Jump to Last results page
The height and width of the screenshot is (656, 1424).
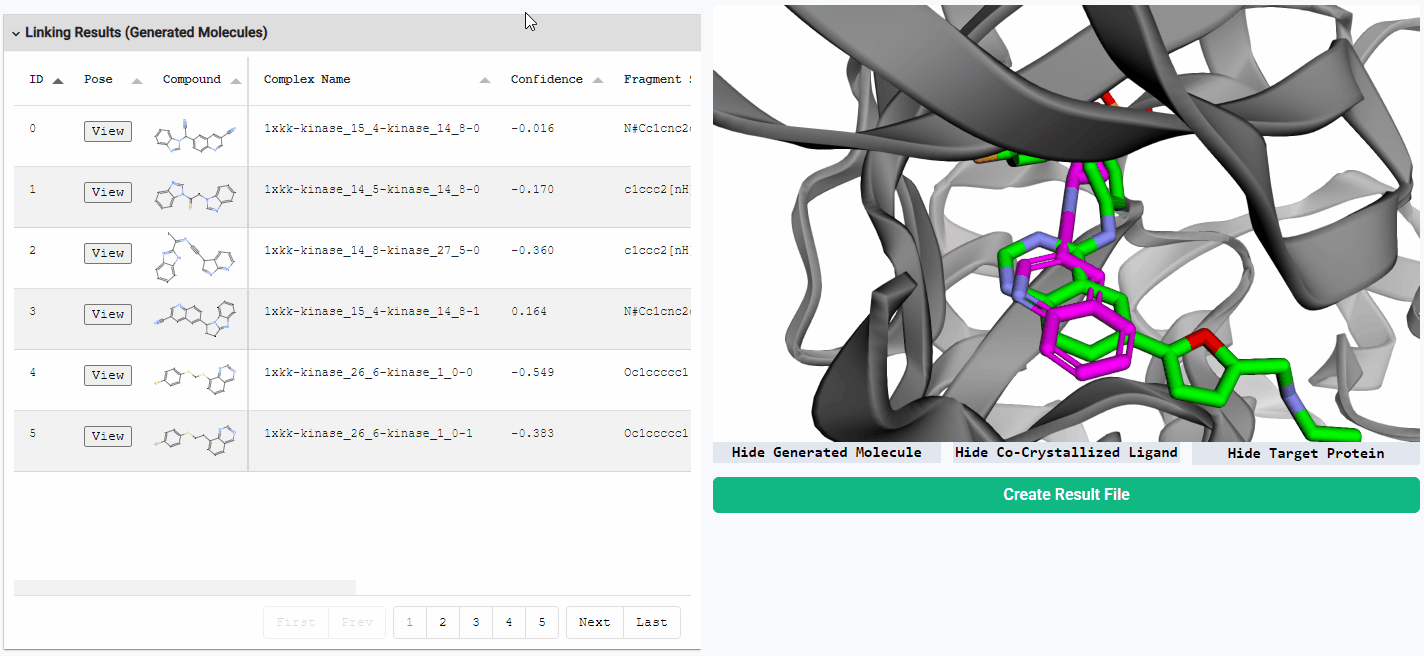click(x=651, y=622)
